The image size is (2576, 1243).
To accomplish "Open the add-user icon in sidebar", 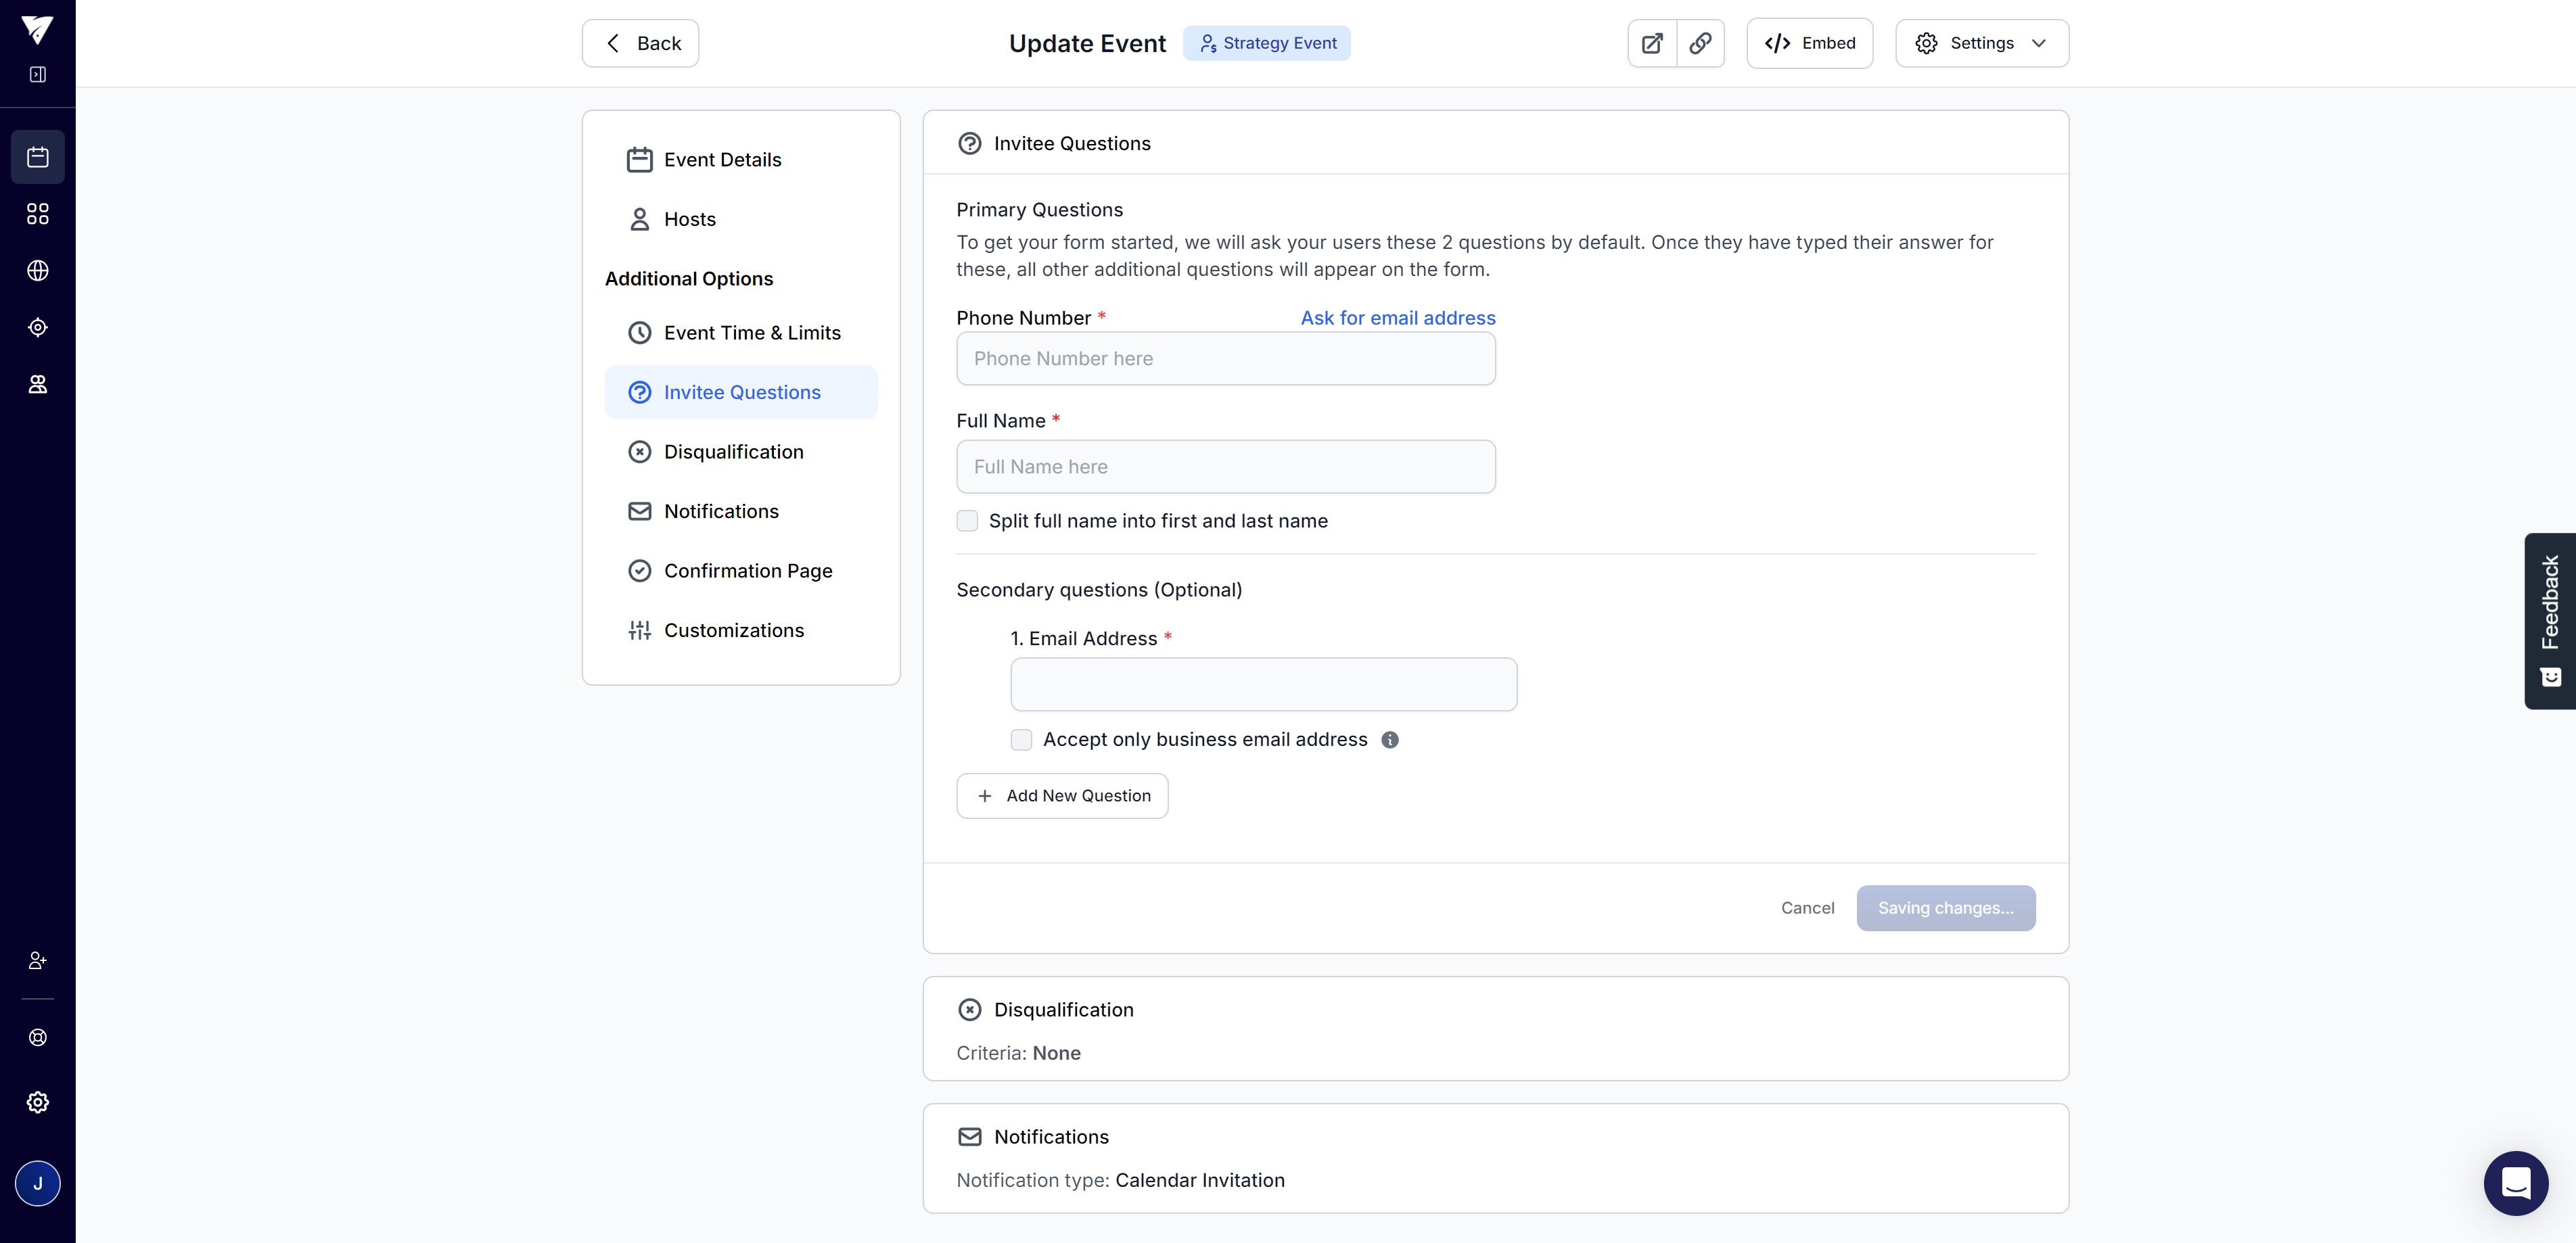I will tap(38, 960).
